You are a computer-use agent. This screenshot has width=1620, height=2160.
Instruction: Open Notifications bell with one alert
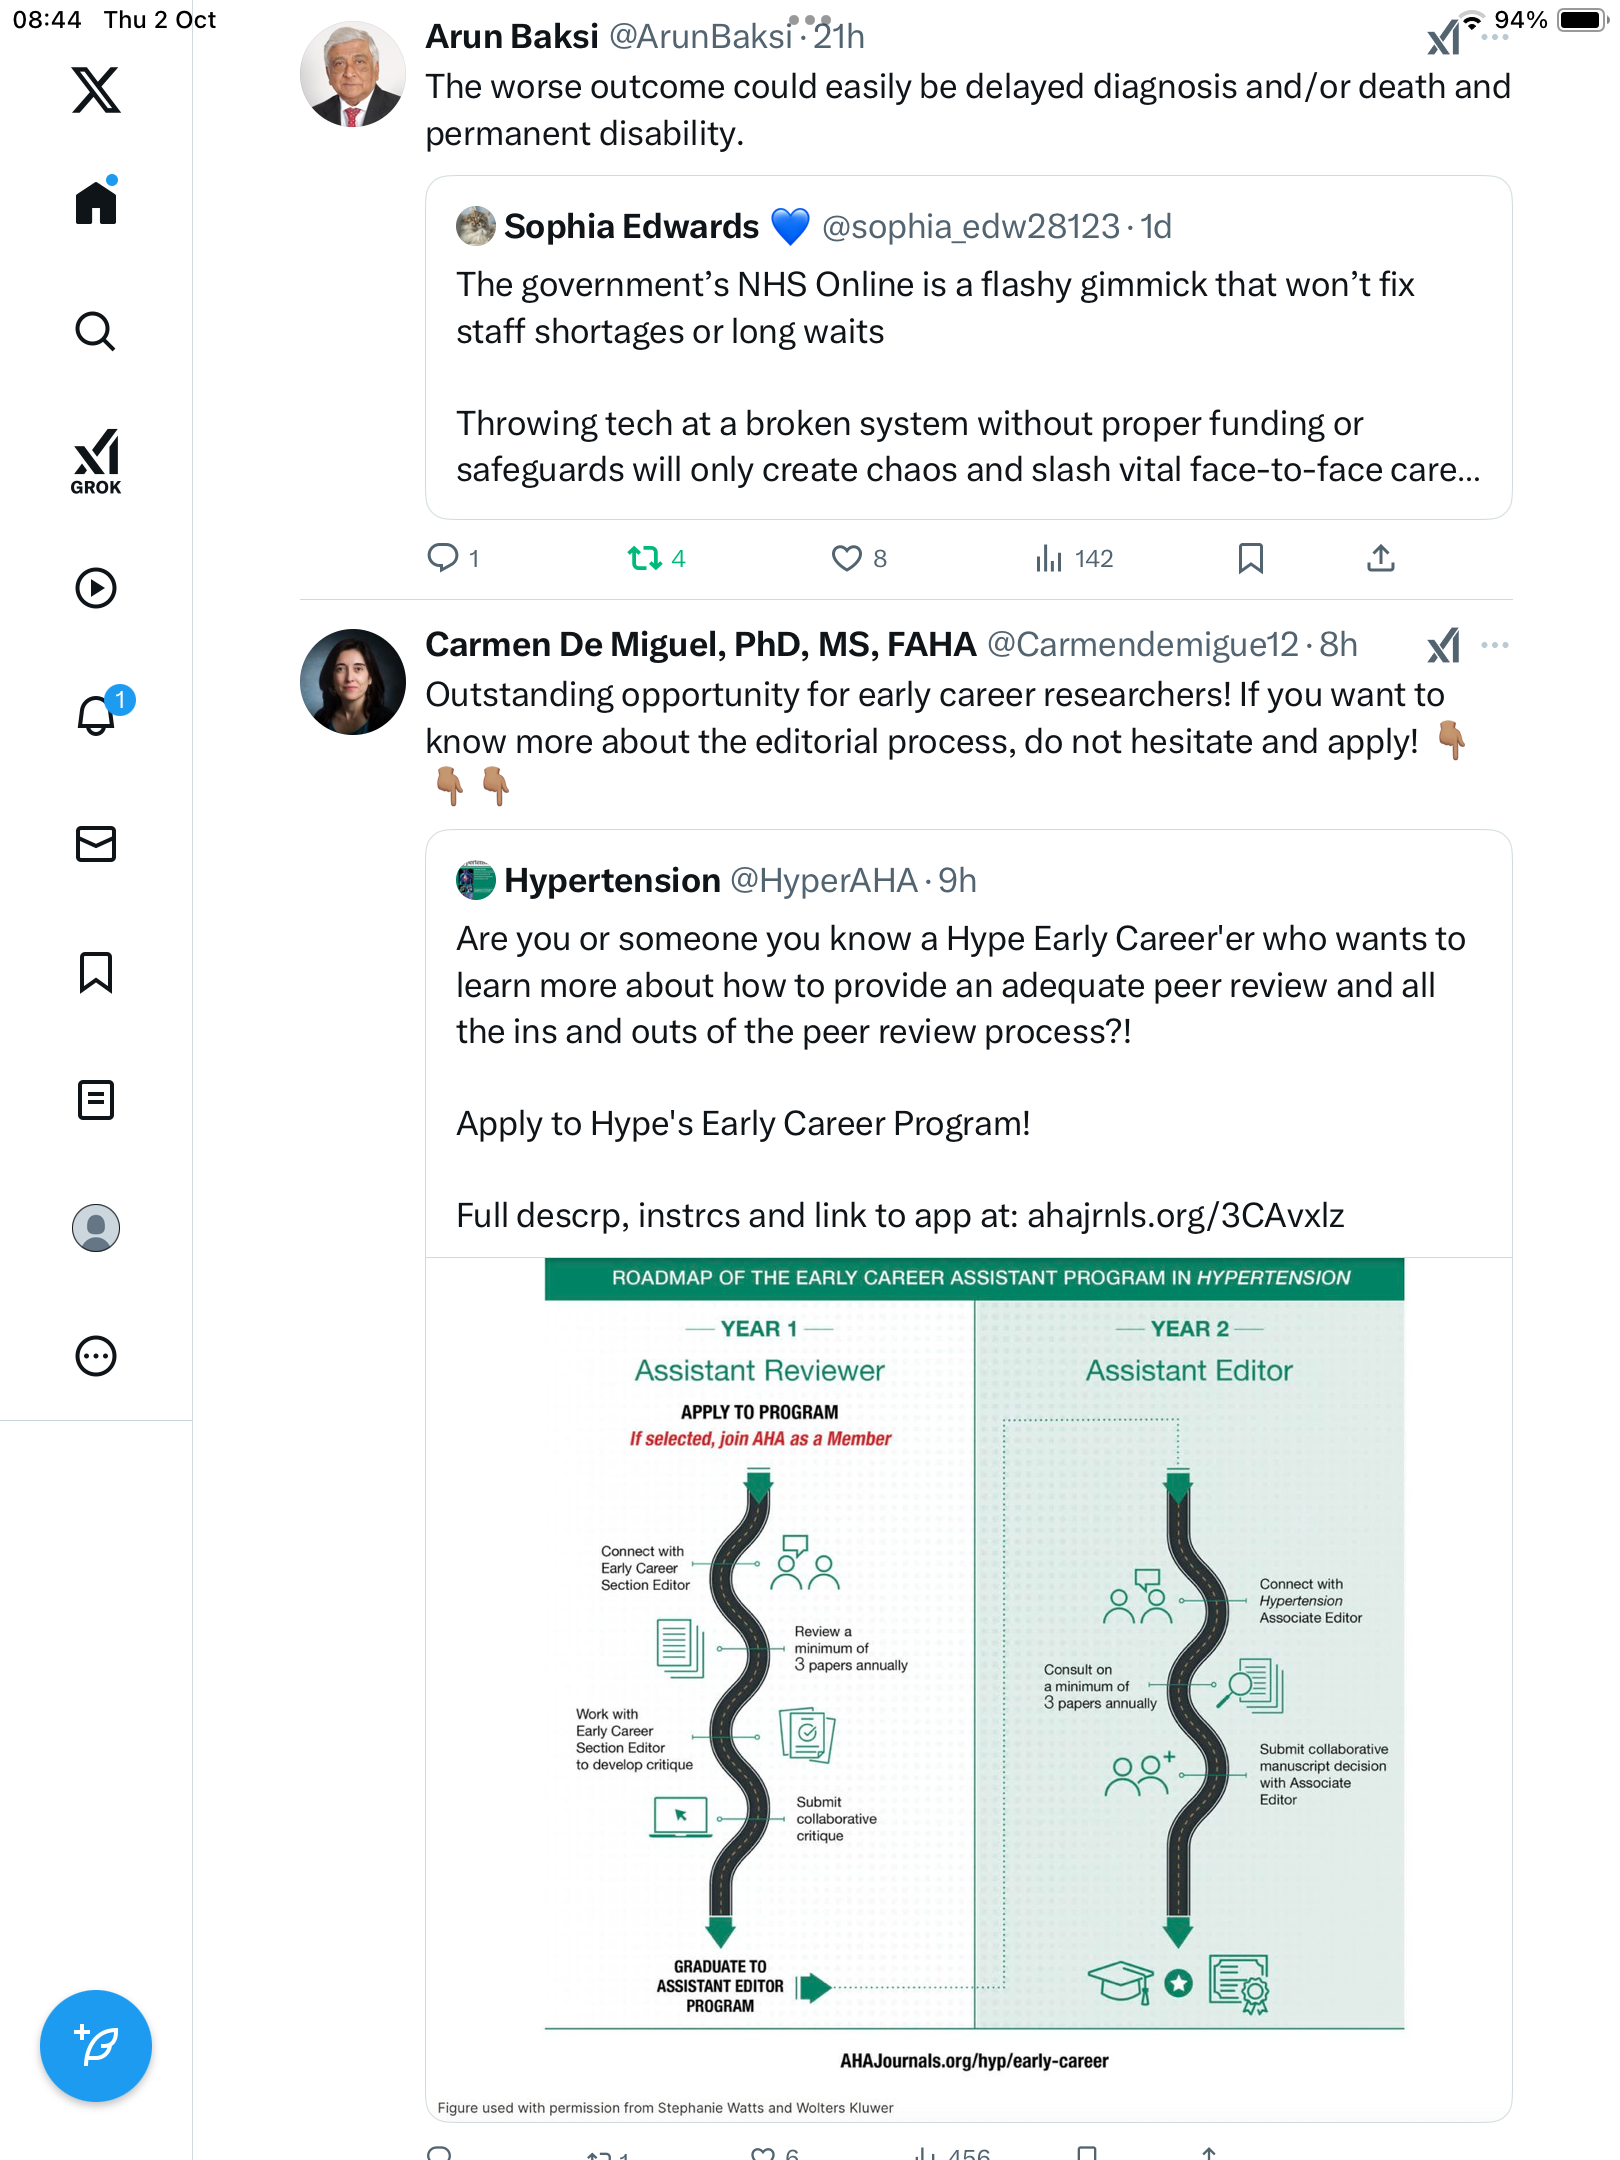point(97,715)
